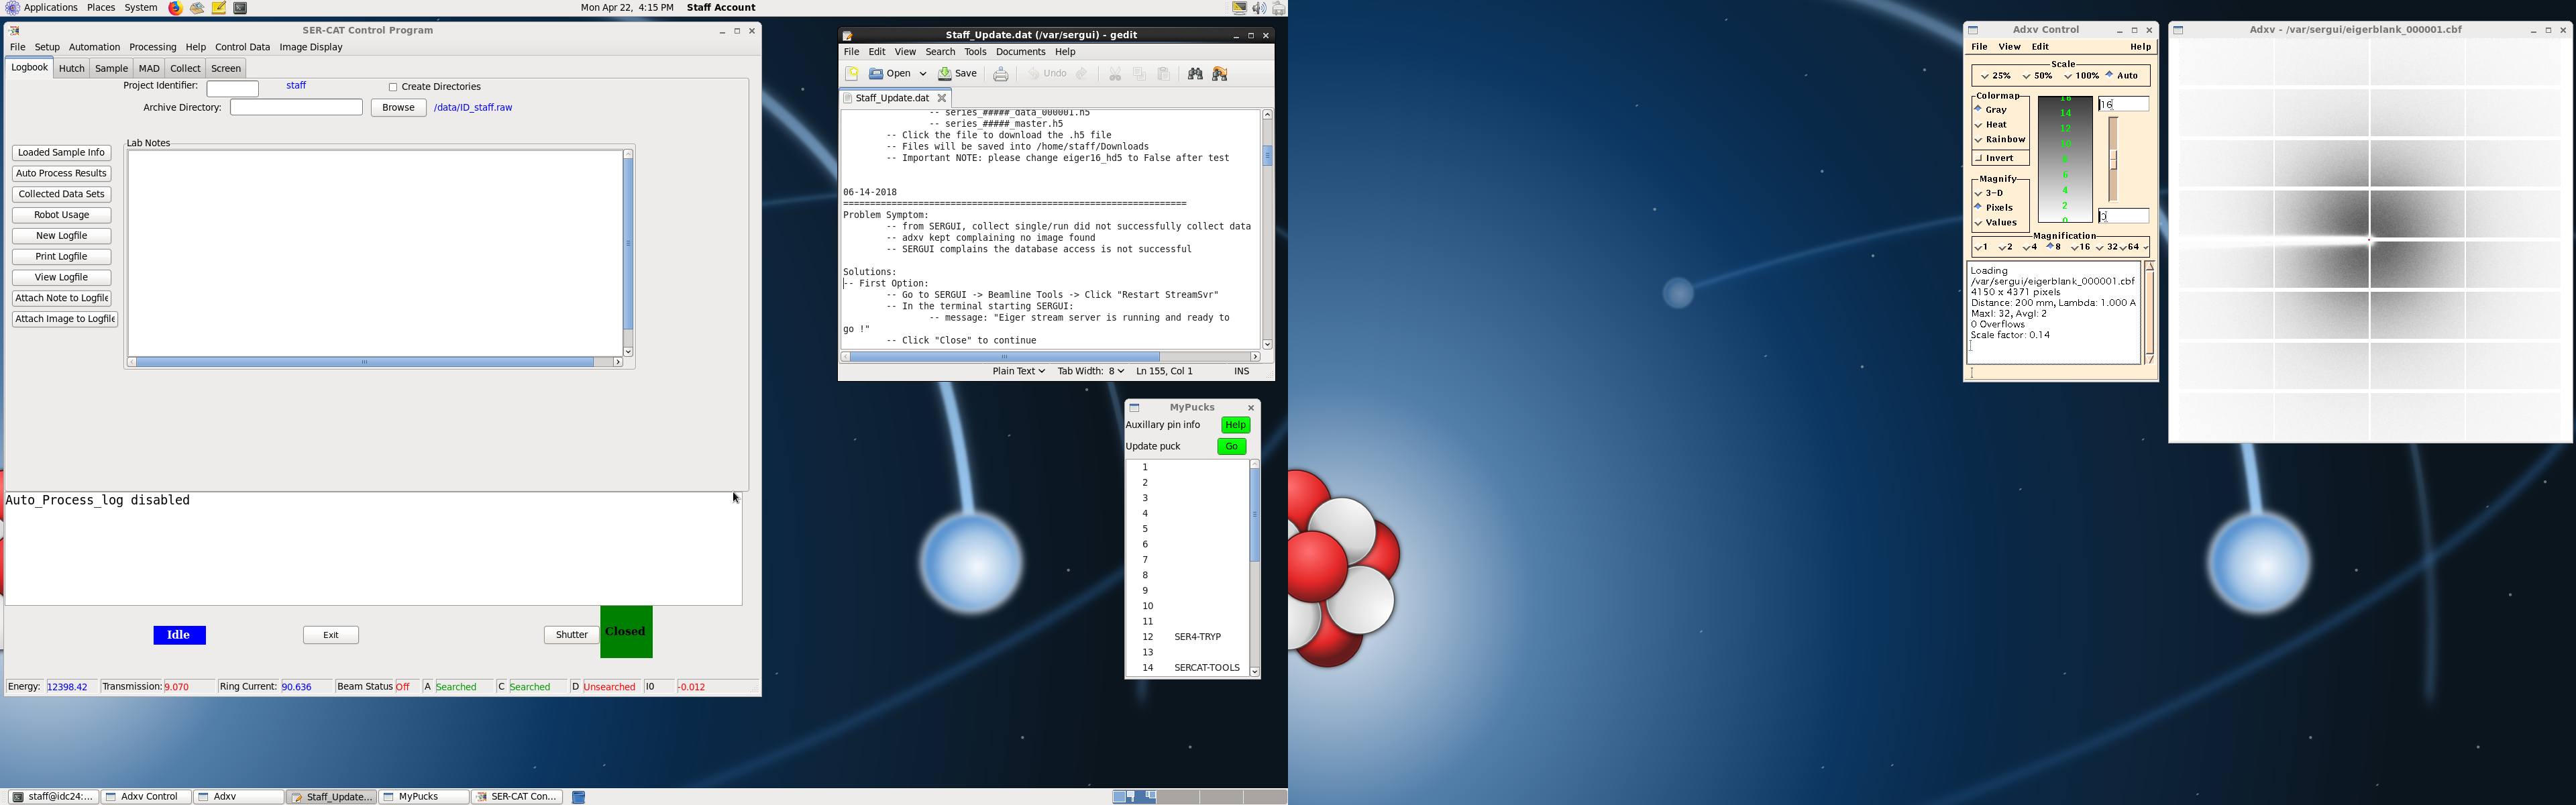This screenshot has height=805, width=2576.
Task: Click the Find binoculars icon in gedit
Action: [x=1195, y=74]
